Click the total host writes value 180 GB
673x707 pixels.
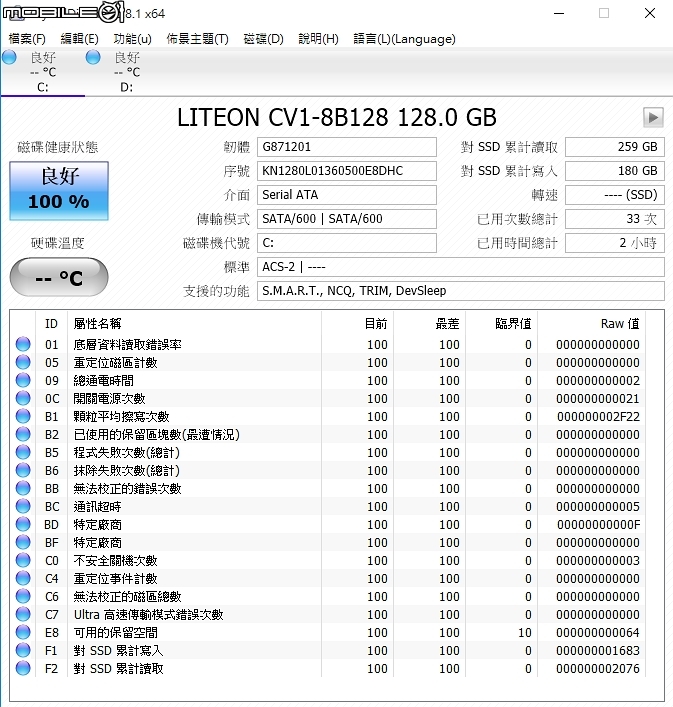[x=615, y=171]
